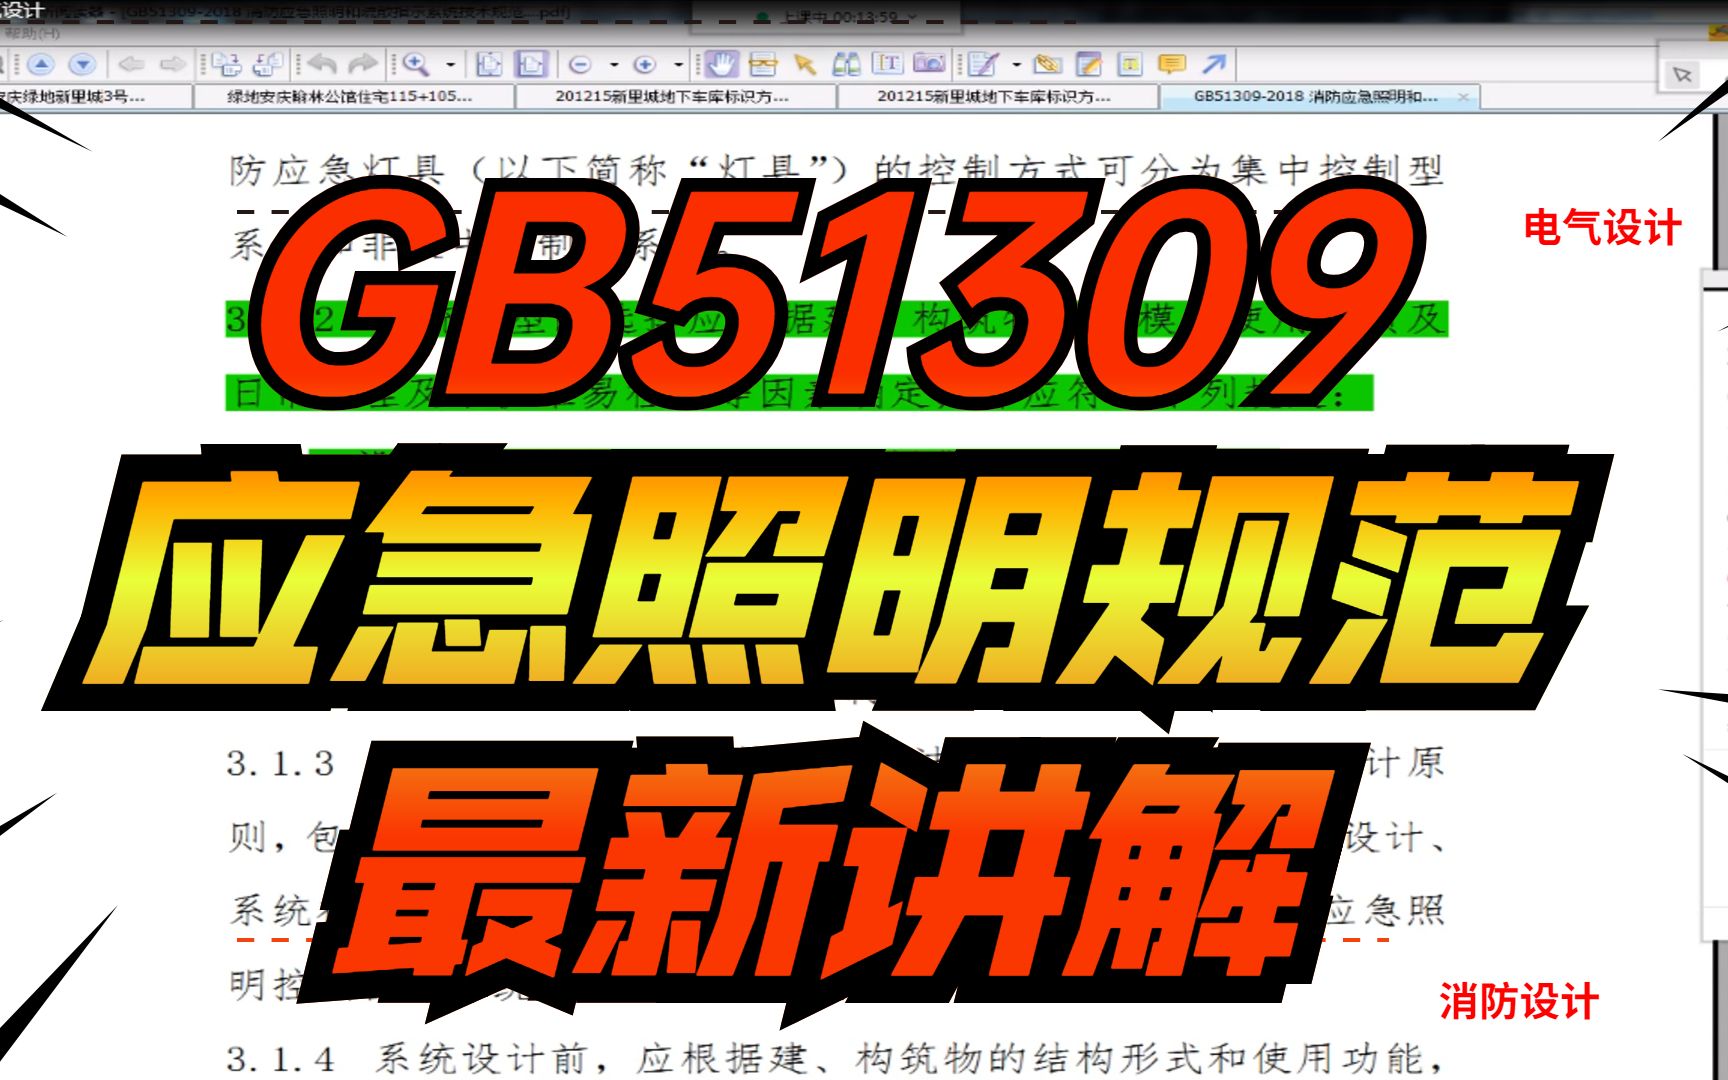
Task: Go forward to the next view arrow
Action: coord(172,65)
